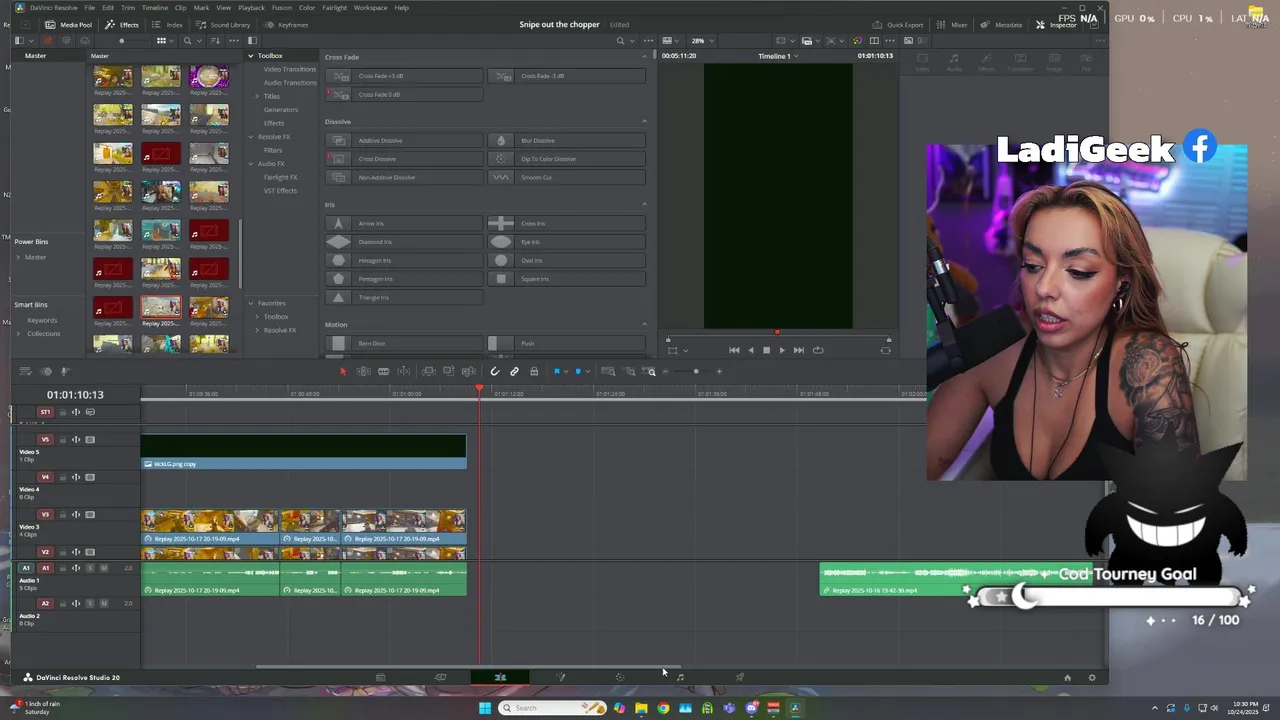Viewport: 1280px width, 720px height.
Task: Click the Full Extent Zoom icon
Action: pyautogui.click(x=608, y=371)
